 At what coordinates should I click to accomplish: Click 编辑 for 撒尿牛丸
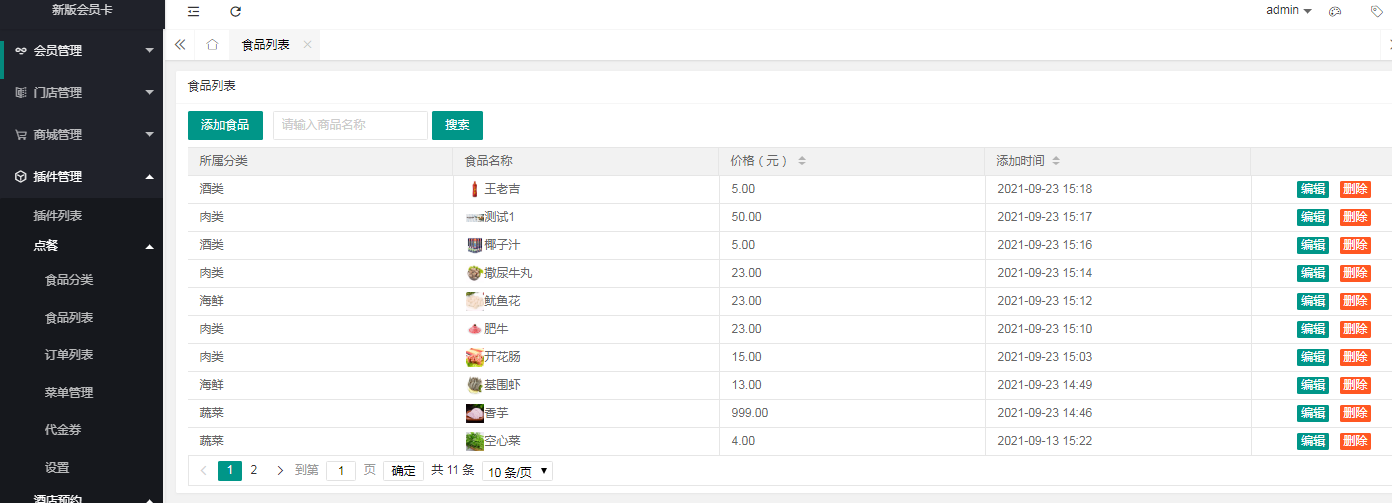1313,273
